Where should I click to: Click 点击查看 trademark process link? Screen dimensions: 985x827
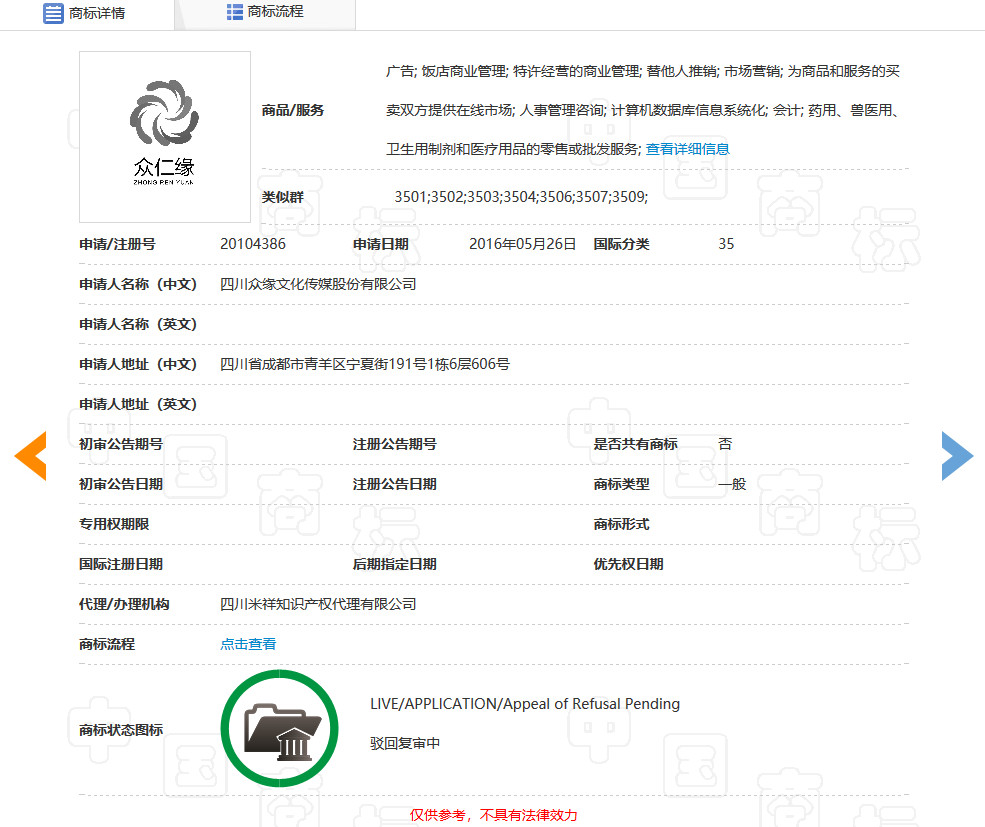pos(248,644)
